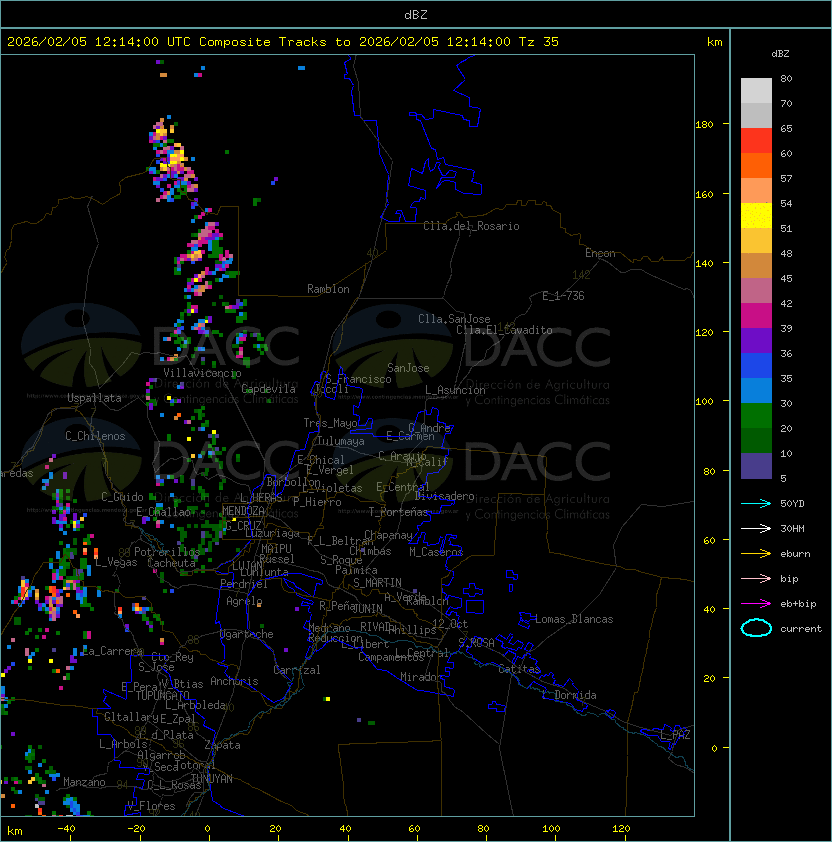The width and height of the screenshot is (832, 842).
Task: Select the 'Villavicencio' place label
Action: [x=202, y=373]
